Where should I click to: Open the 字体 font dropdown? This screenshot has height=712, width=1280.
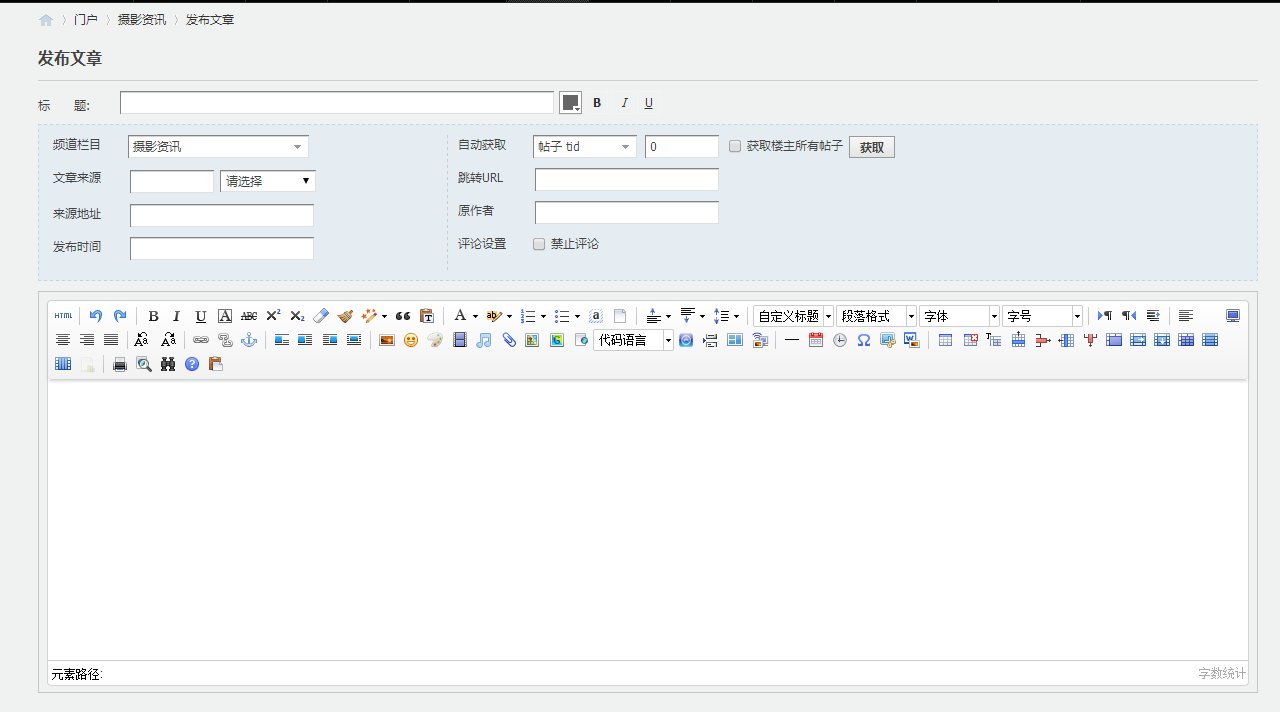point(959,316)
